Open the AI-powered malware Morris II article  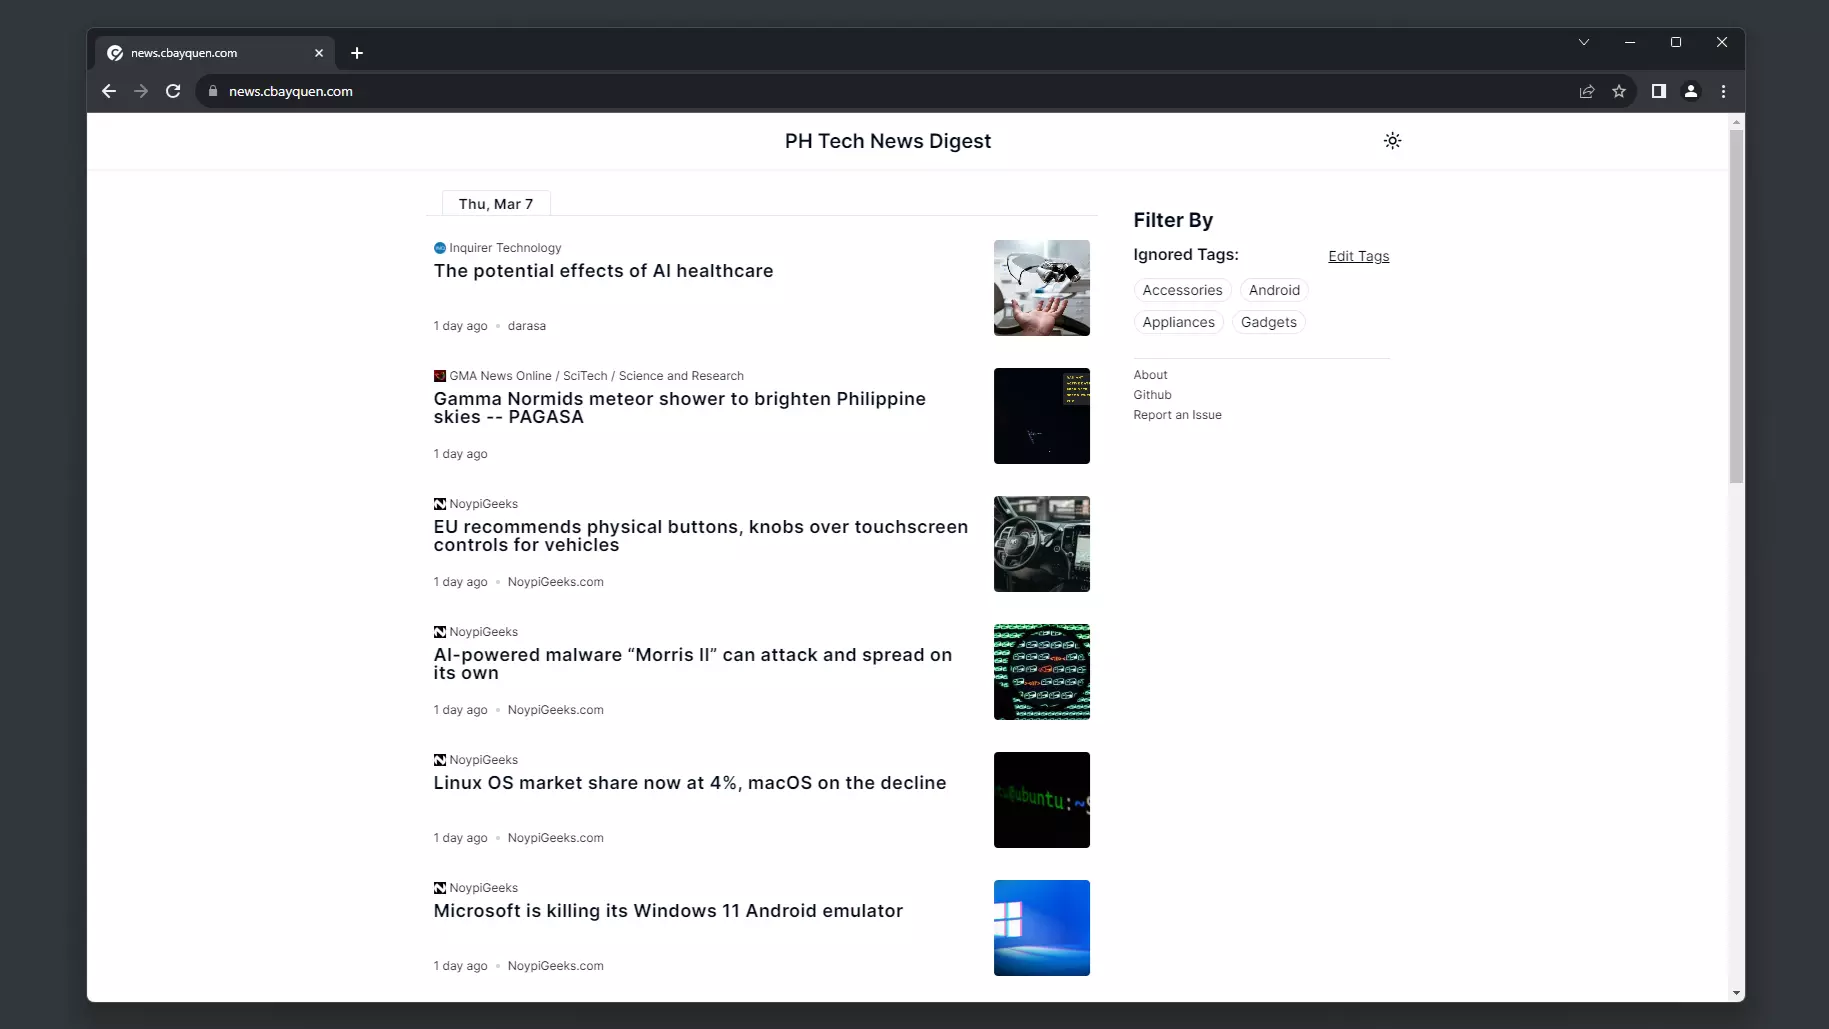pos(692,664)
